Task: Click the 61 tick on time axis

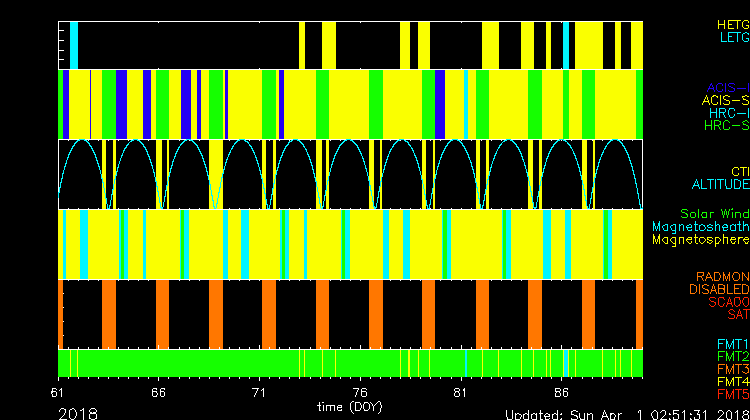Action: click(x=59, y=393)
